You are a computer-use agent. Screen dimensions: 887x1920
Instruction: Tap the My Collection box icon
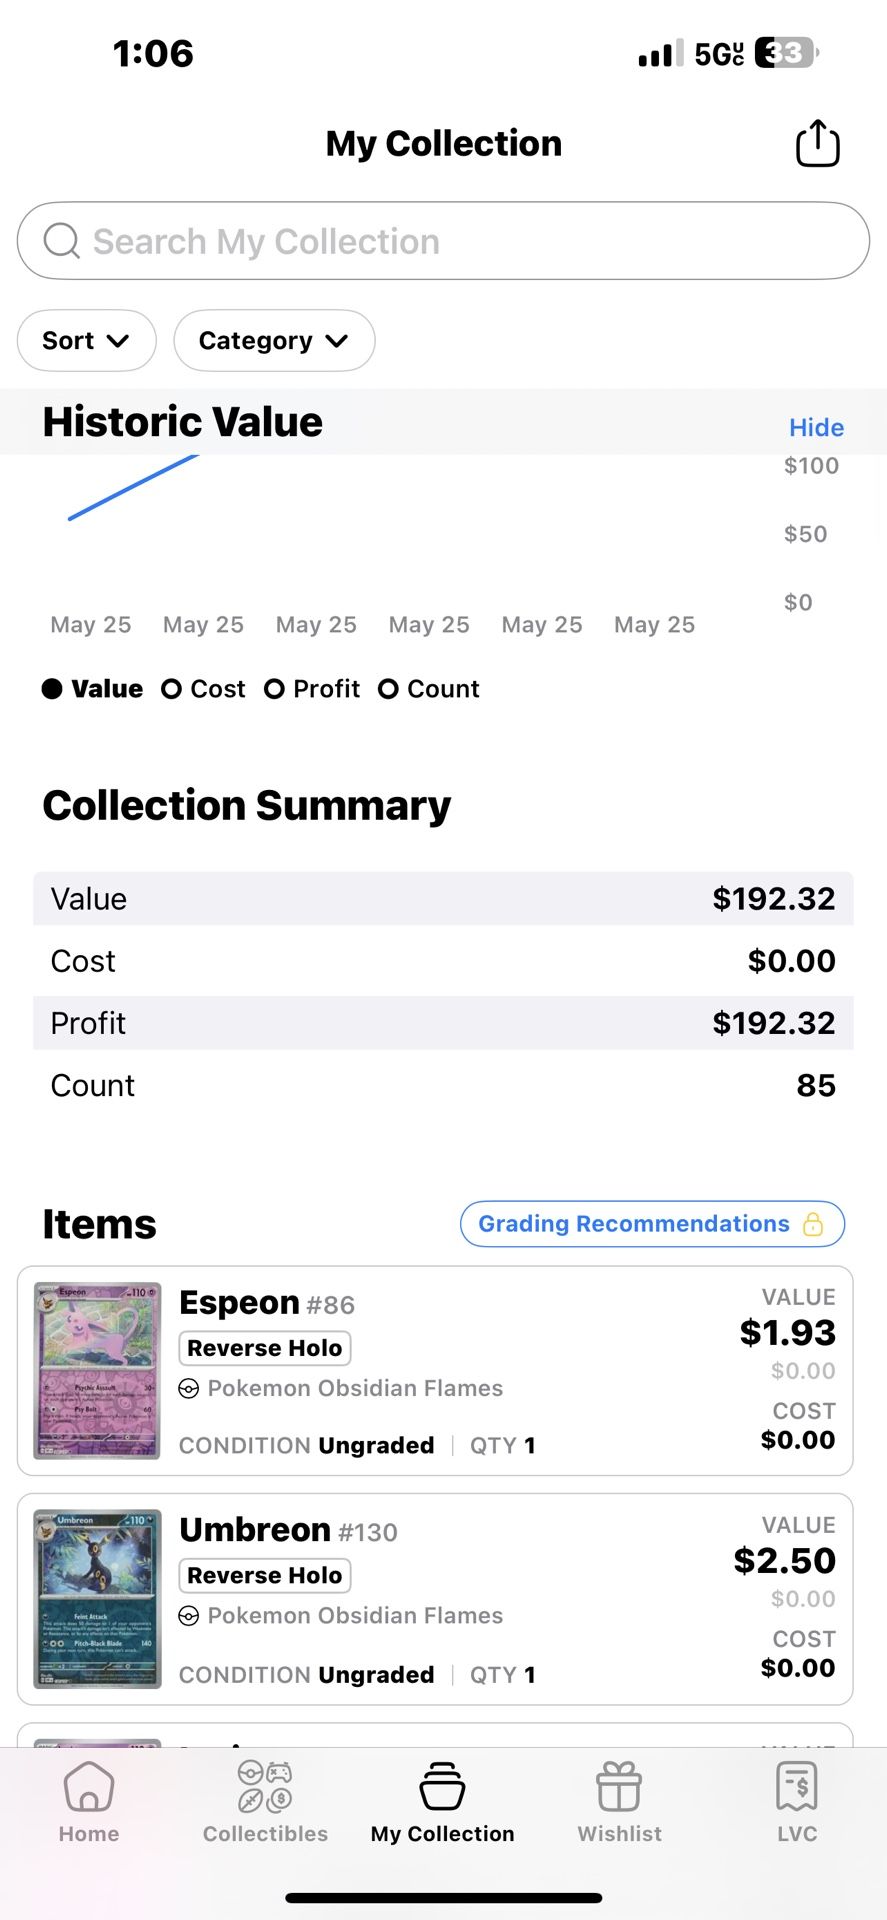(442, 1787)
